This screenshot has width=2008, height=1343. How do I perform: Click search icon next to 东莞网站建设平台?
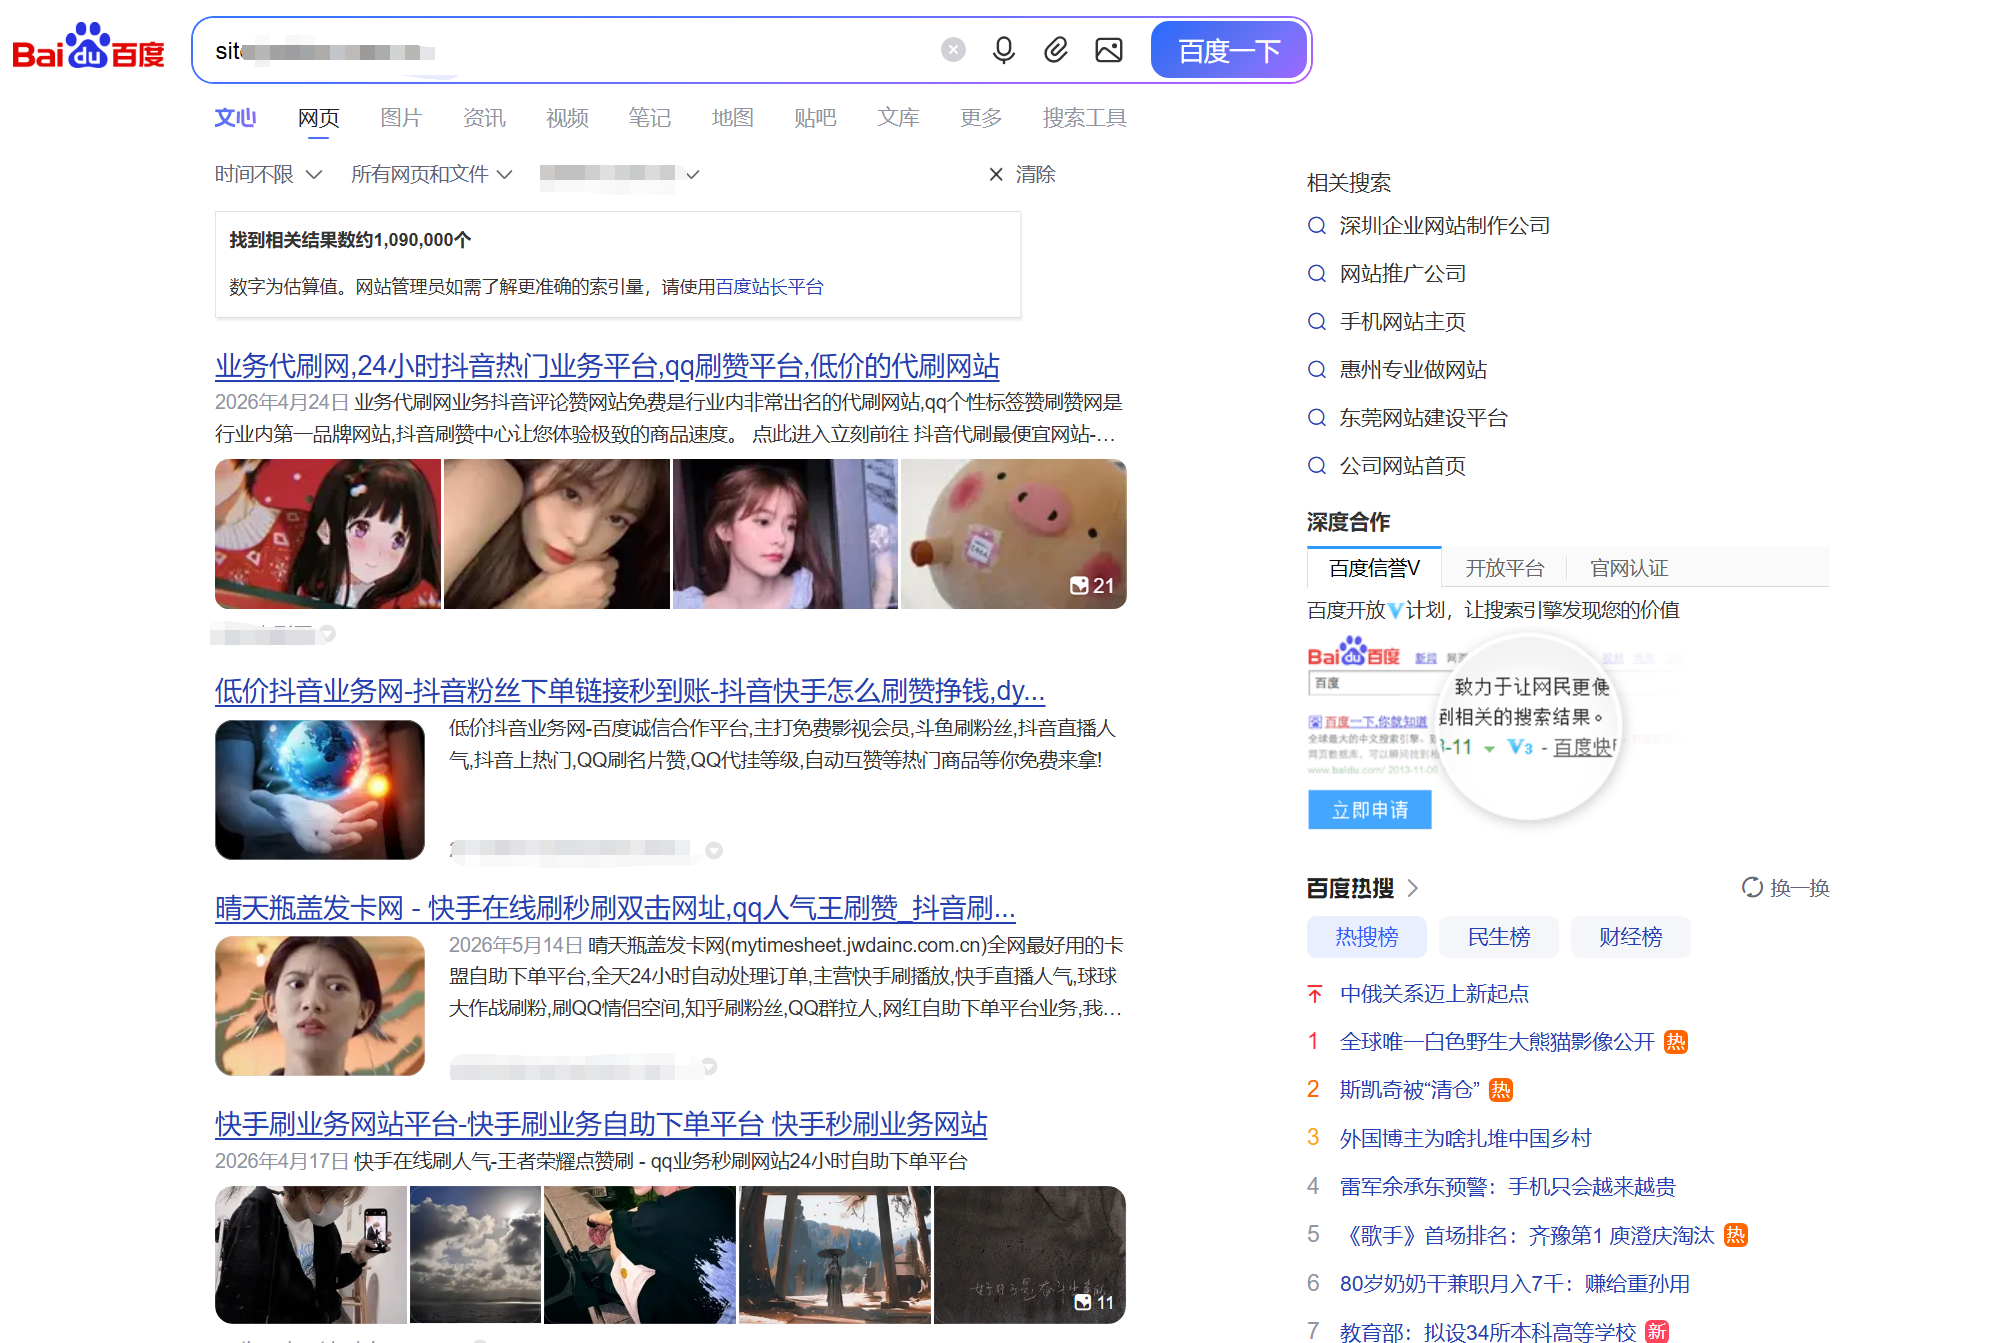pyautogui.click(x=1317, y=418)
